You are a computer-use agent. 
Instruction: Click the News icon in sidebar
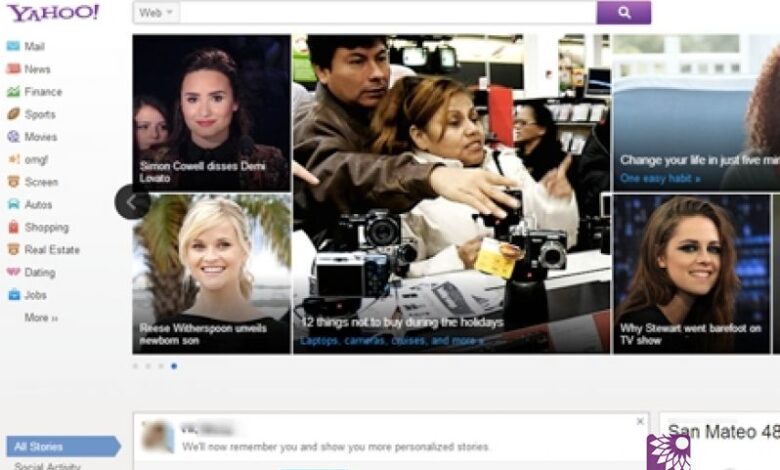(13, 69)
